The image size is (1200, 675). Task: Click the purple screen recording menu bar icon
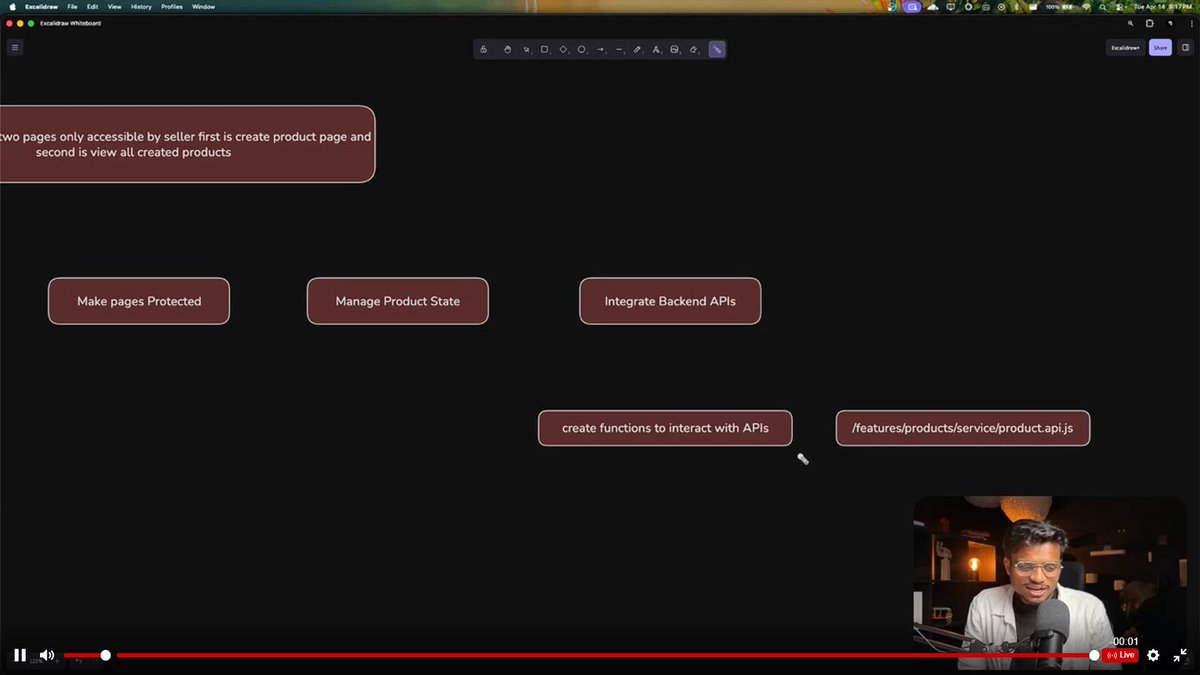pos(912,6)
